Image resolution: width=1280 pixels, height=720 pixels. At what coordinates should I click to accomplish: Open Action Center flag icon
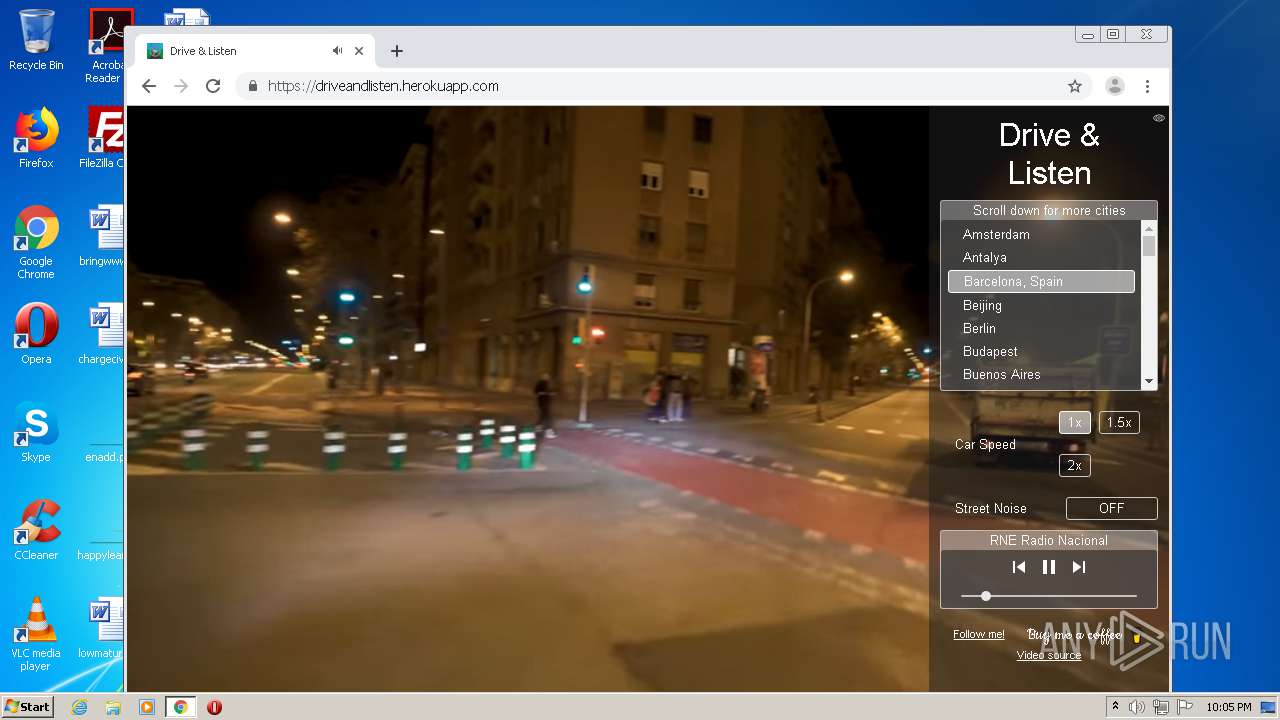(1185, 707)
